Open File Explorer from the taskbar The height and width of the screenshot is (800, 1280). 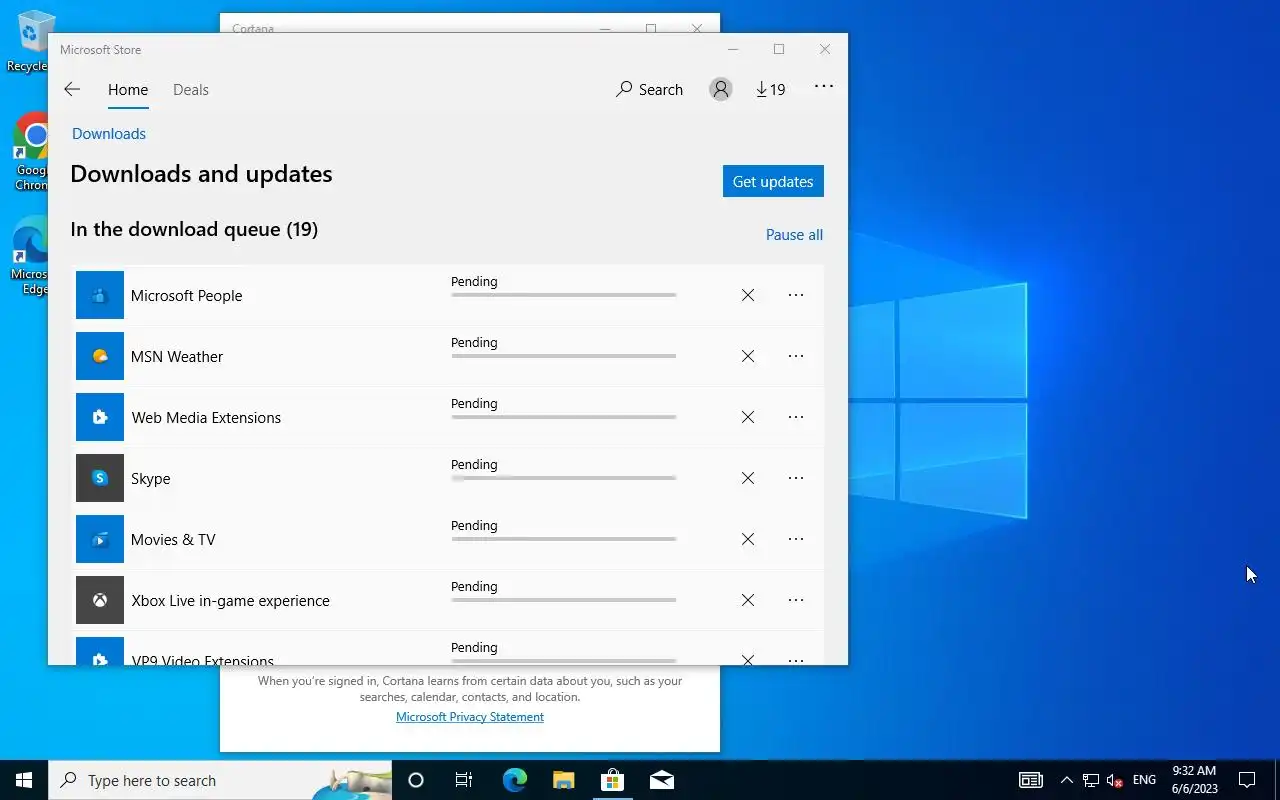click(564, 780)
